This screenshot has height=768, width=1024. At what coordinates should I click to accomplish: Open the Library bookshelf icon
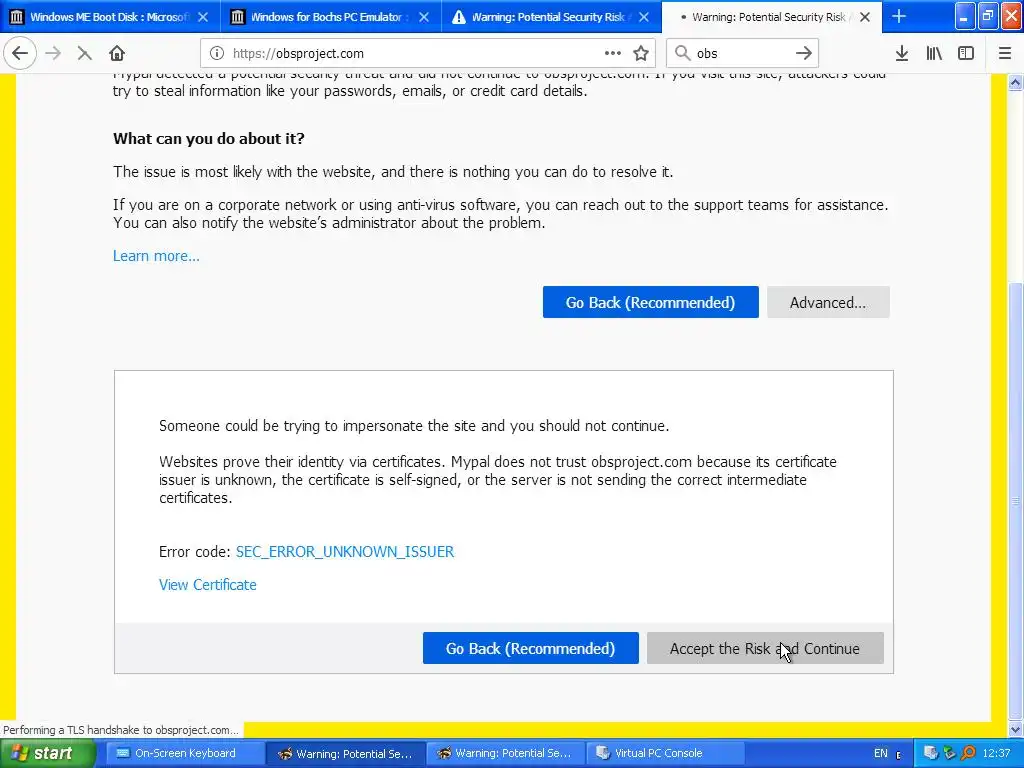point(934,54)
